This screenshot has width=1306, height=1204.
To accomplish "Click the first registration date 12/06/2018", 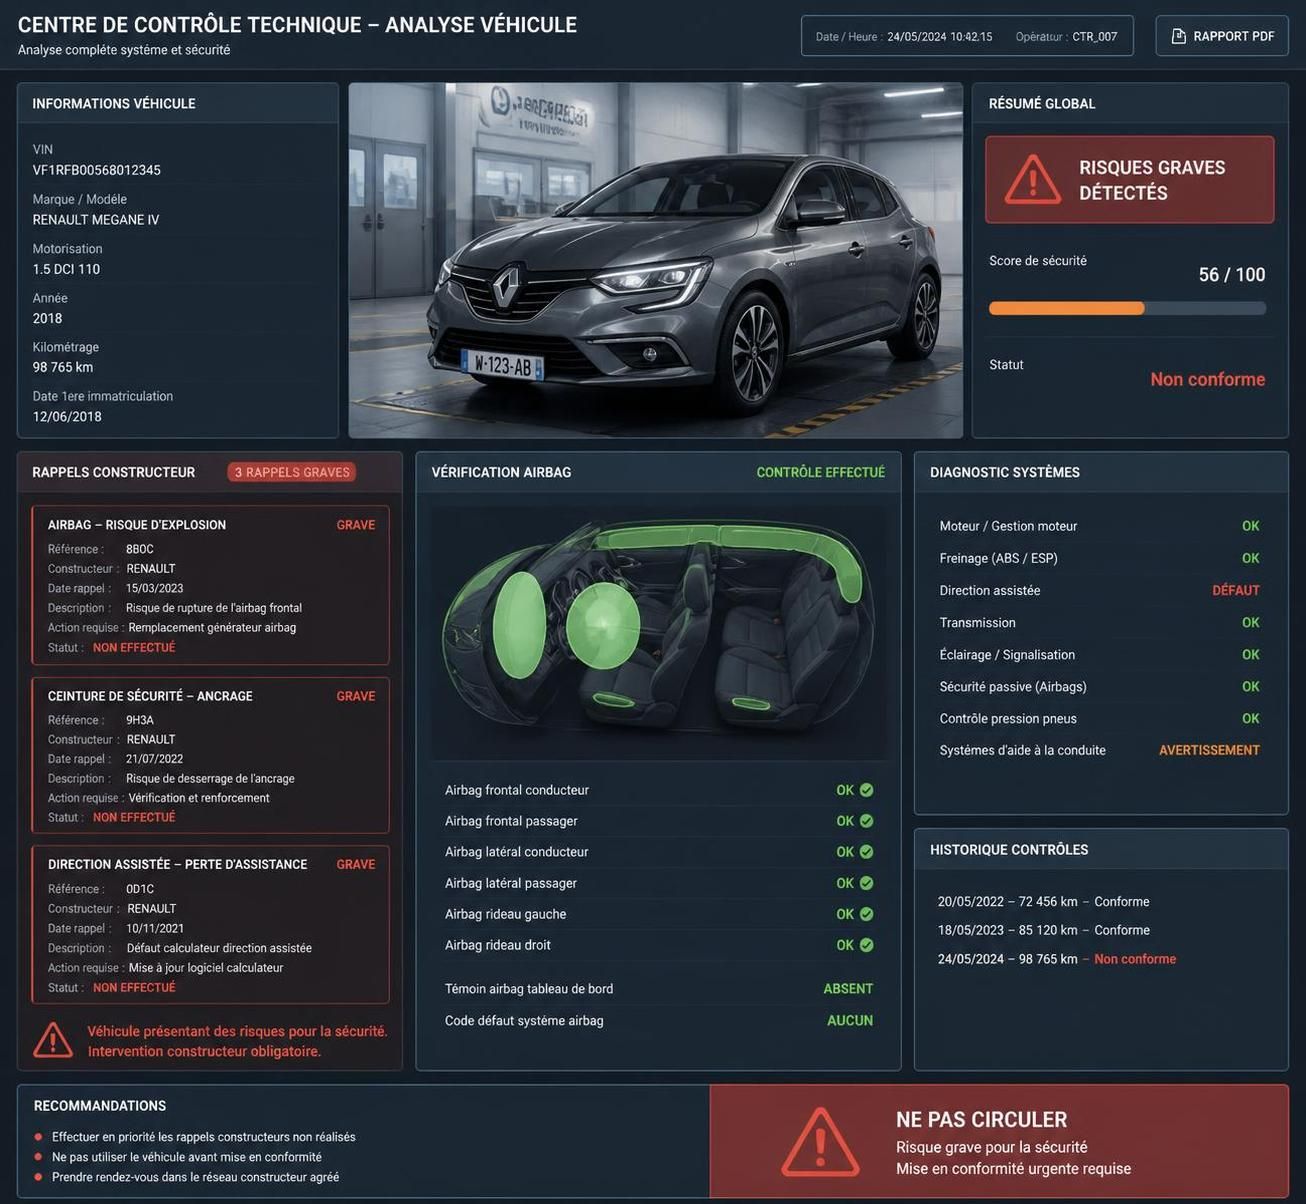I will (x=67, y=416).
